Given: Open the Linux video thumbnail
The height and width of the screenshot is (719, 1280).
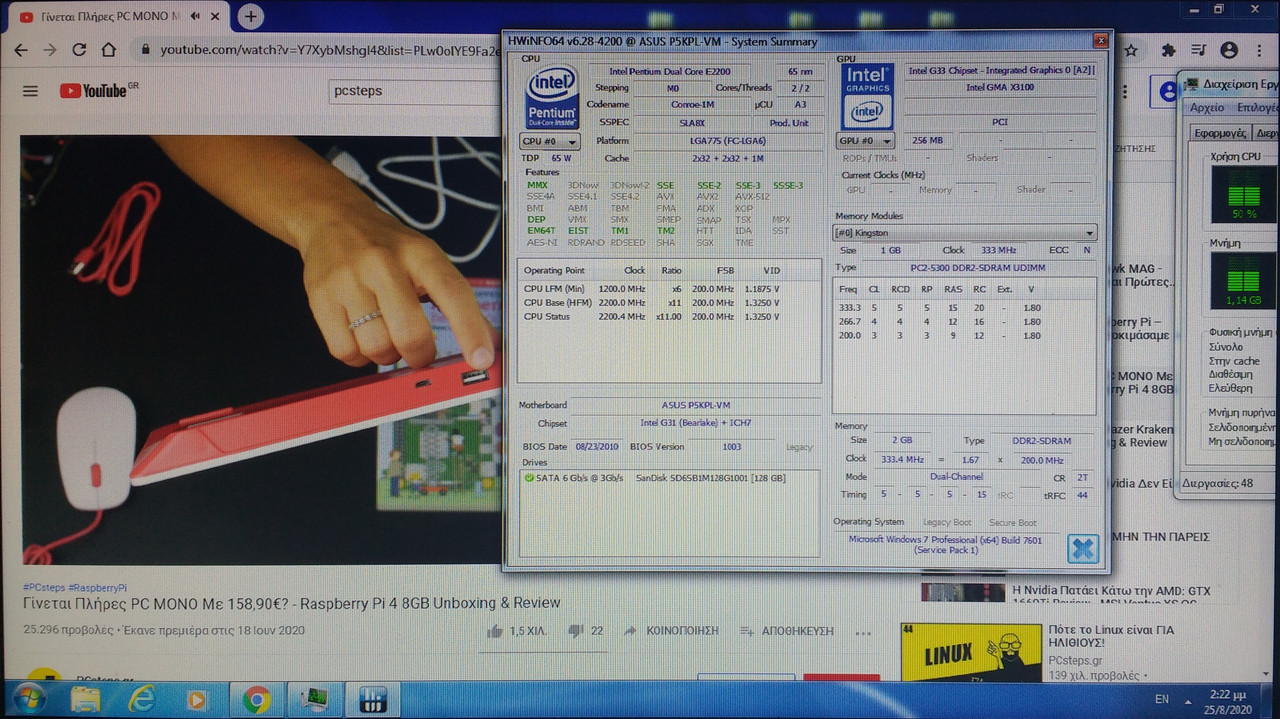Looking at the screenshot, I should point(971,652).
